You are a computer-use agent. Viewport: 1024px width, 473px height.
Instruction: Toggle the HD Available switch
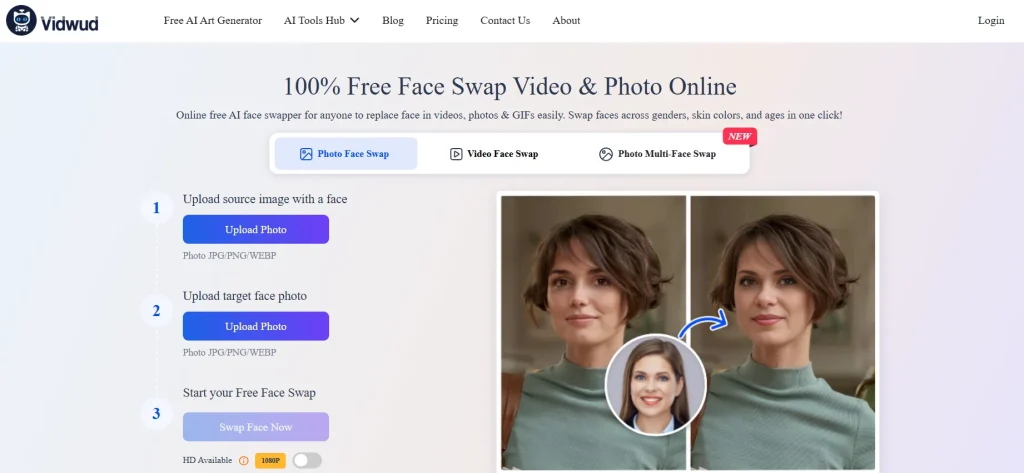[x=307, y=461]
